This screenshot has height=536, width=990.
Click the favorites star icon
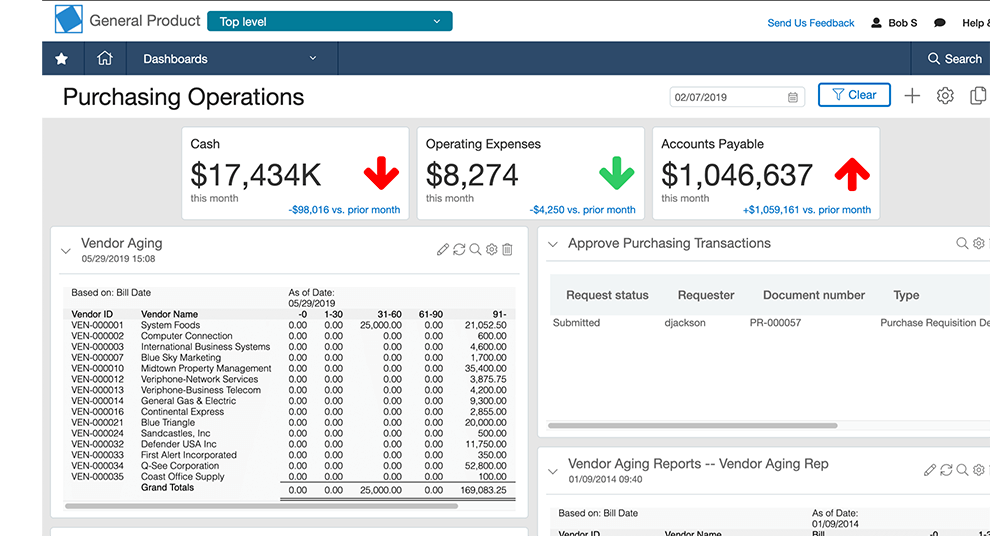[x=61, y=59]
